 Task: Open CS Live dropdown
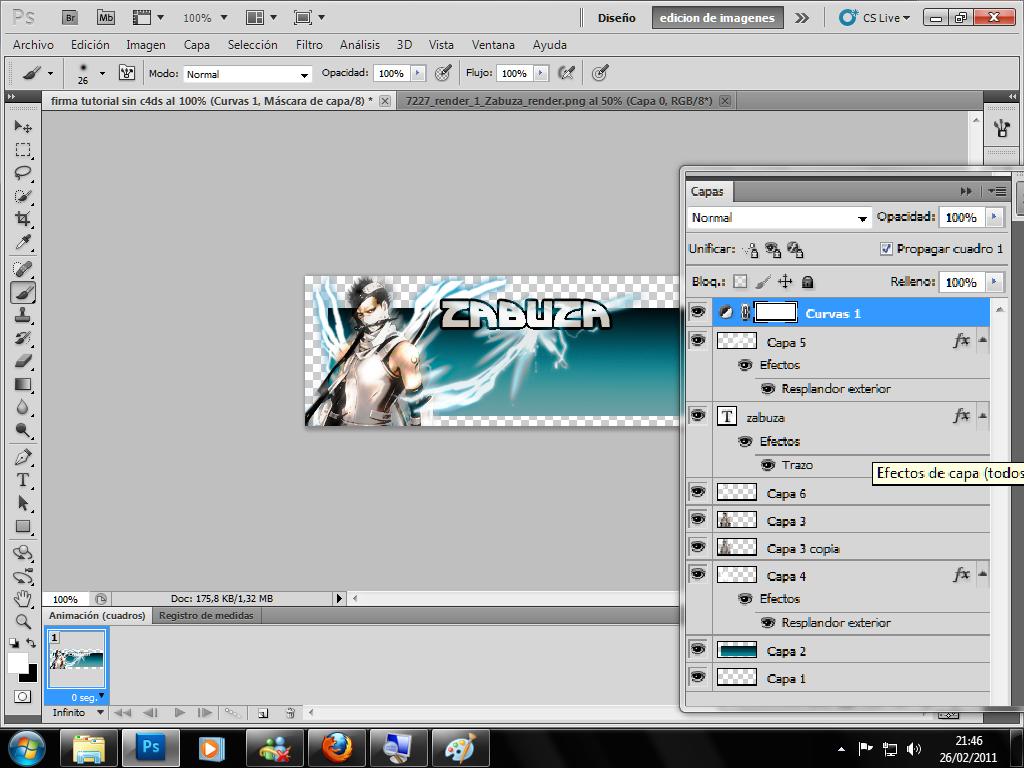coord(875,18)
